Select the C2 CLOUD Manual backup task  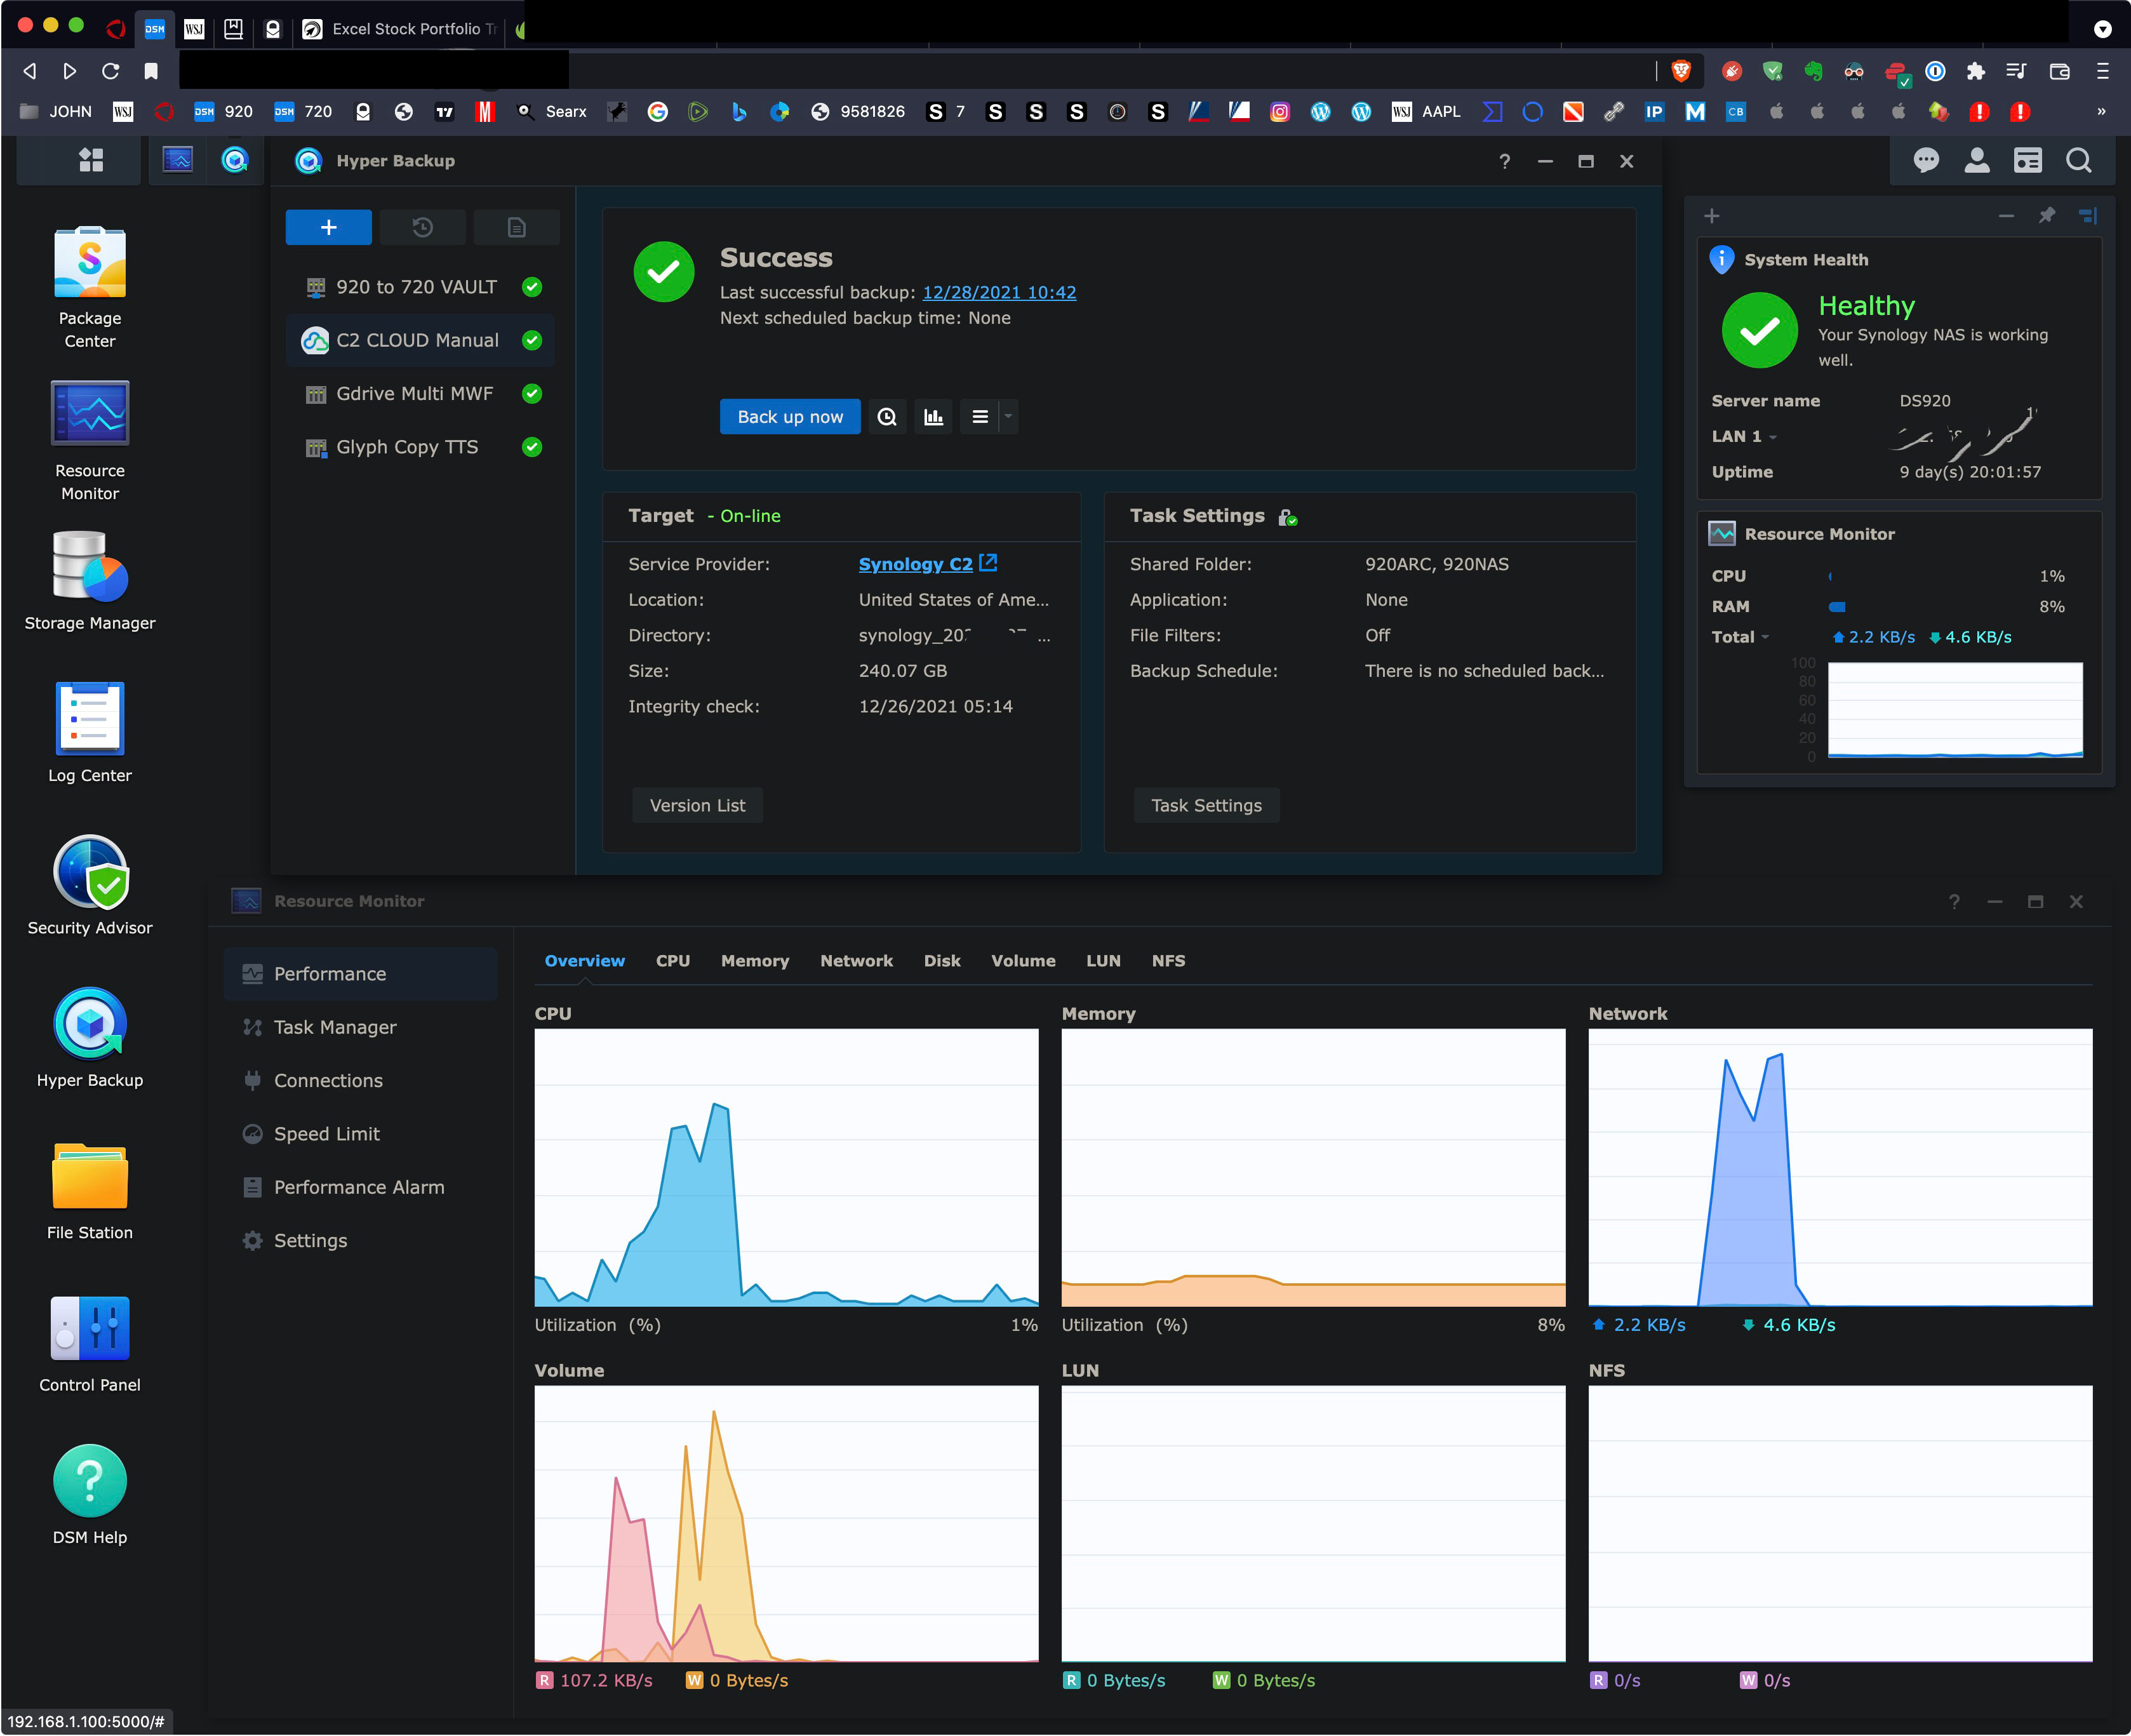[x=417, y=341]
